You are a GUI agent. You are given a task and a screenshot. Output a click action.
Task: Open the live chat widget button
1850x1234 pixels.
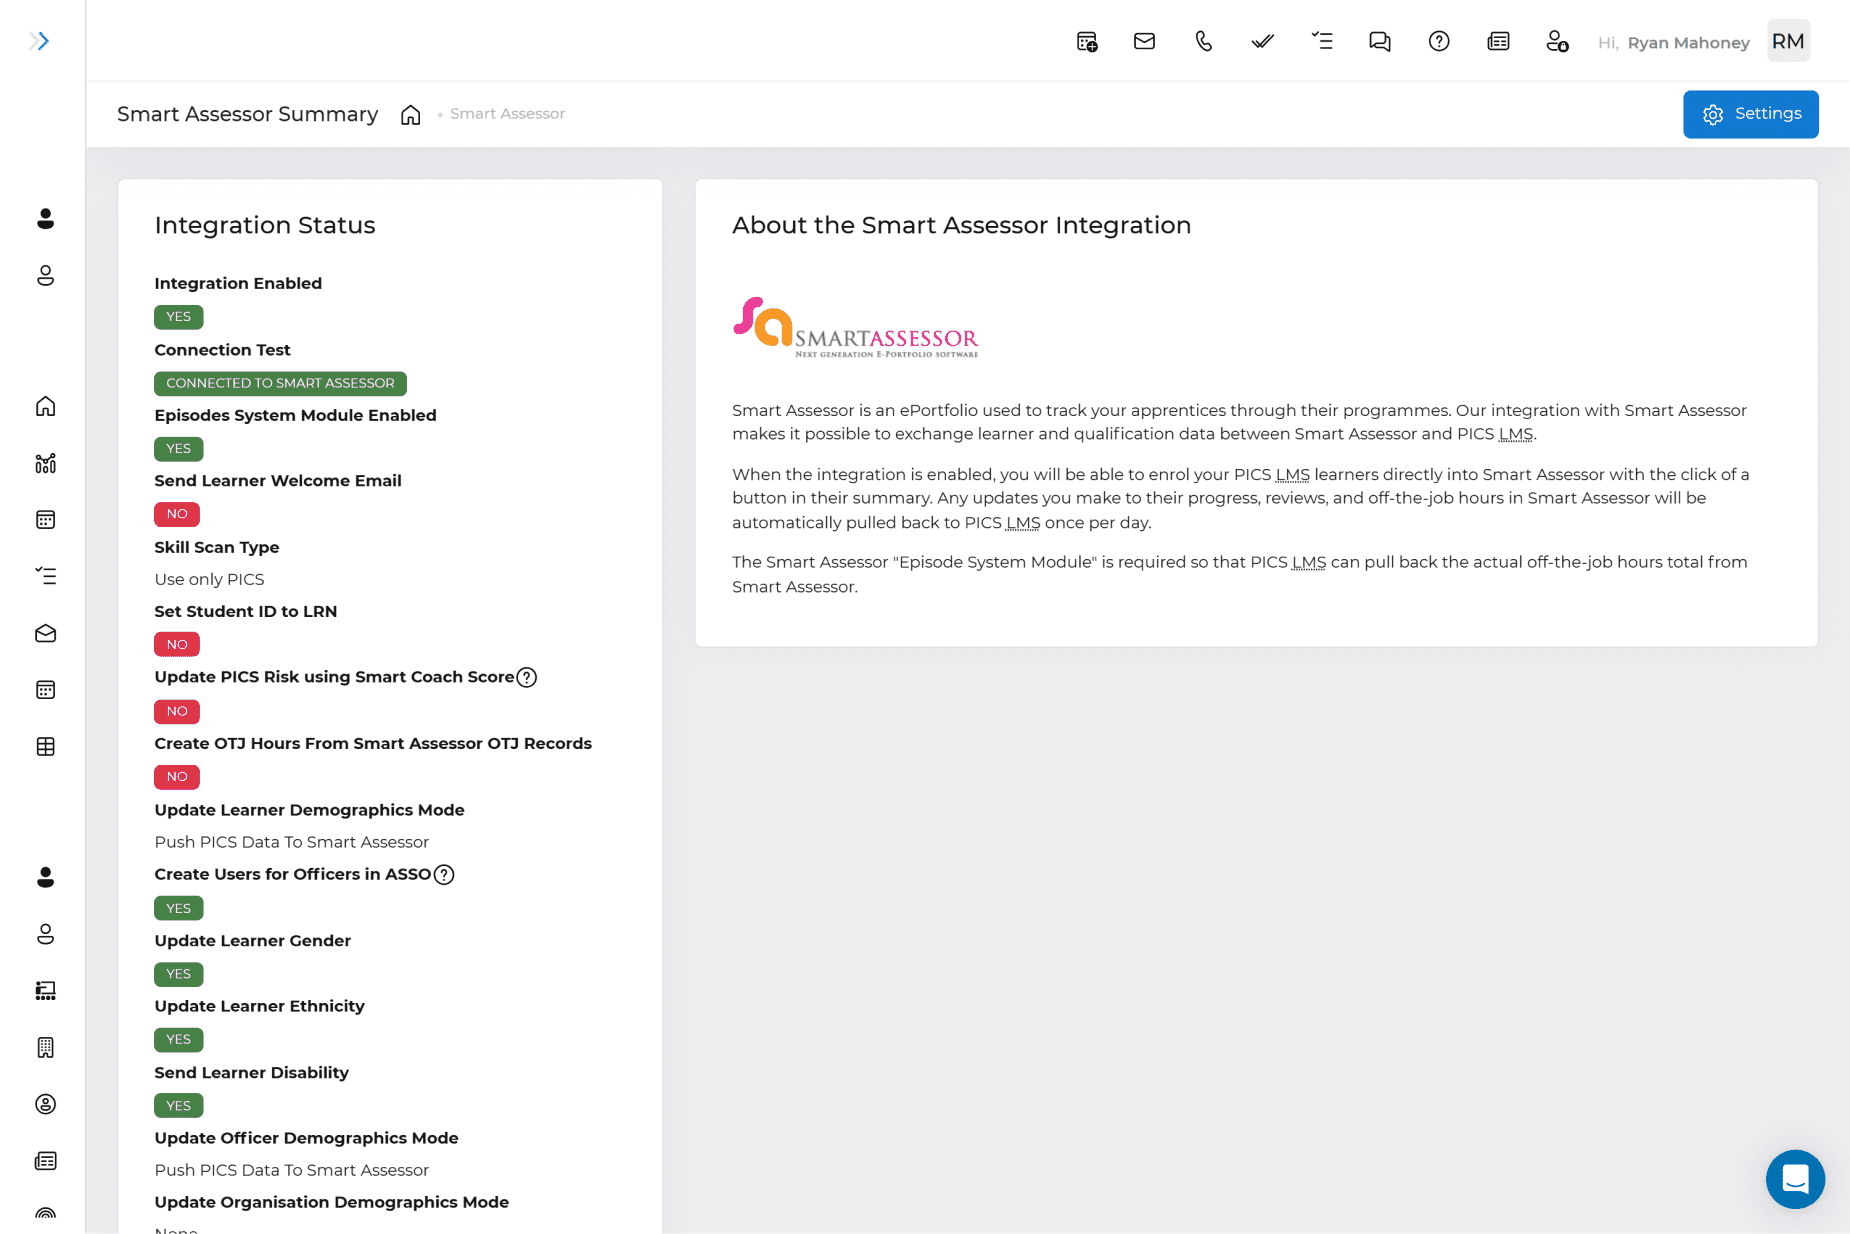(1794, 1179)
